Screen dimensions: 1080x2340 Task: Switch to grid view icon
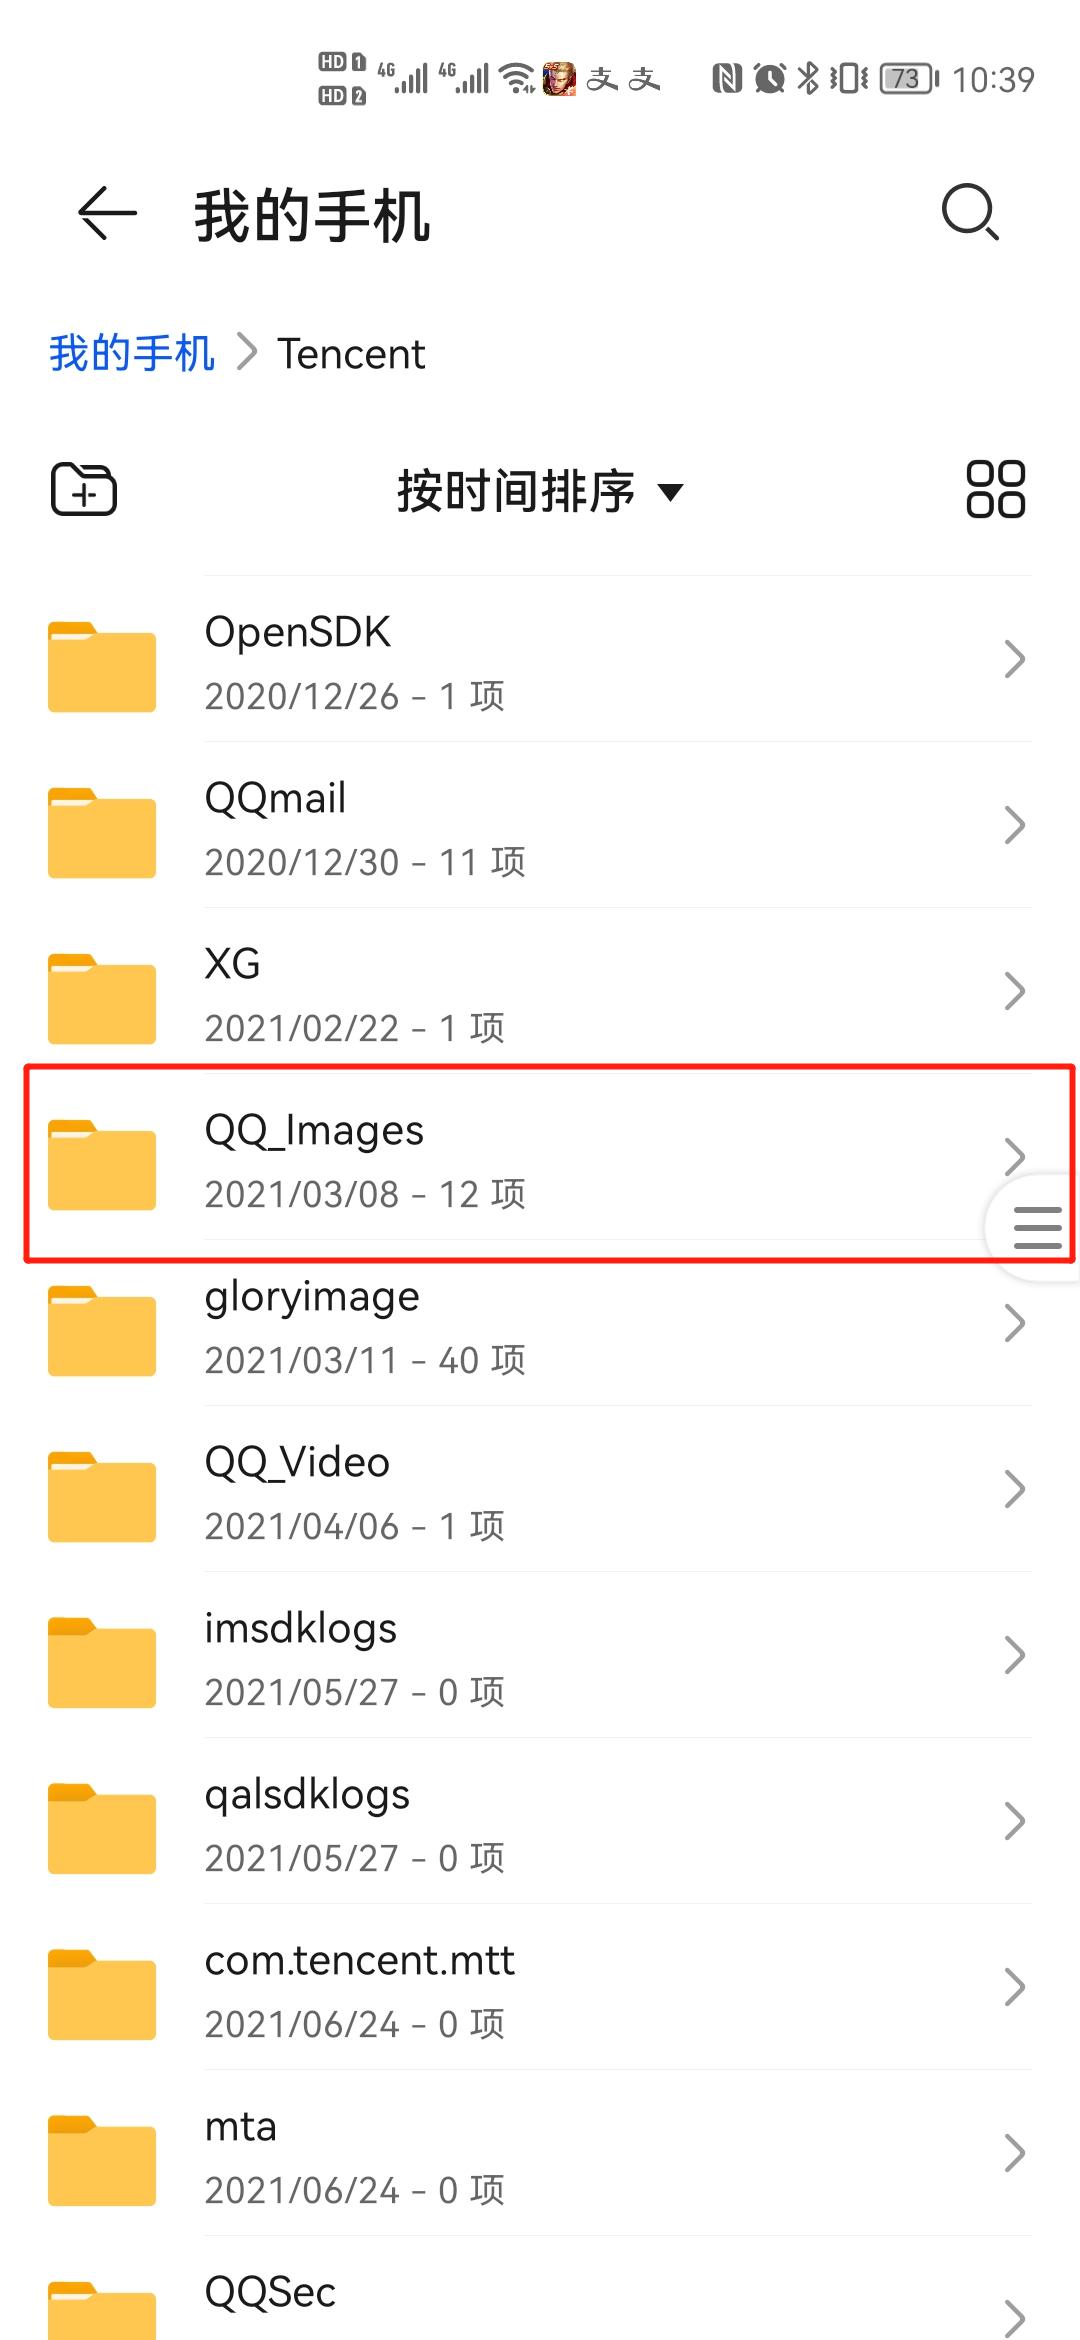995,489
